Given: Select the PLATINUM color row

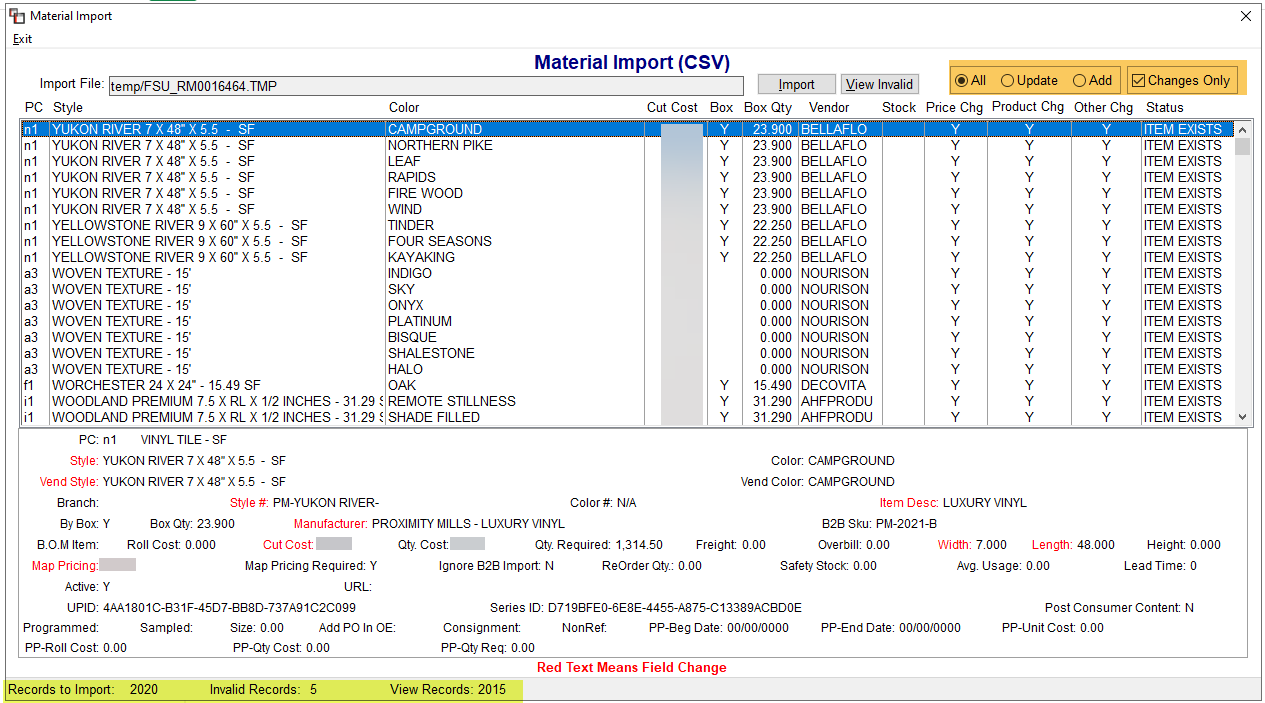Looking at the screenshot, I should 627,321.
